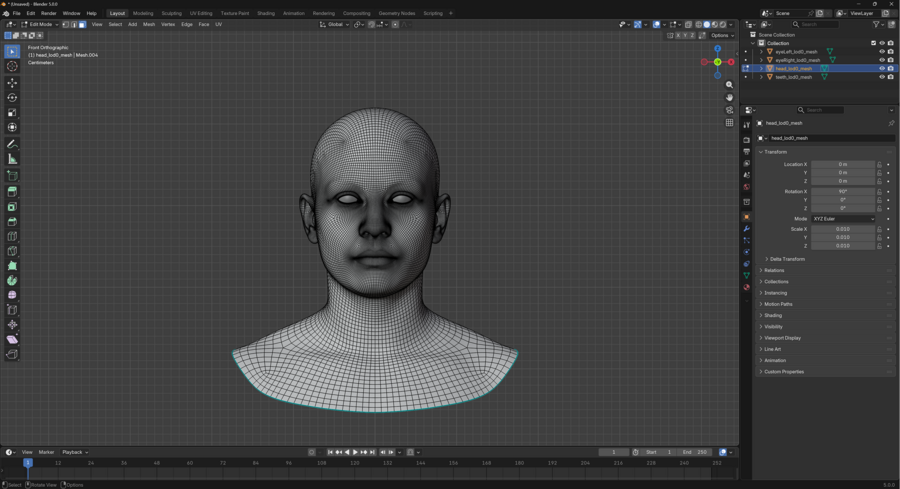Open the Edit Mode dropdown
The image size is (900, 489).
(x=40, y=25)
